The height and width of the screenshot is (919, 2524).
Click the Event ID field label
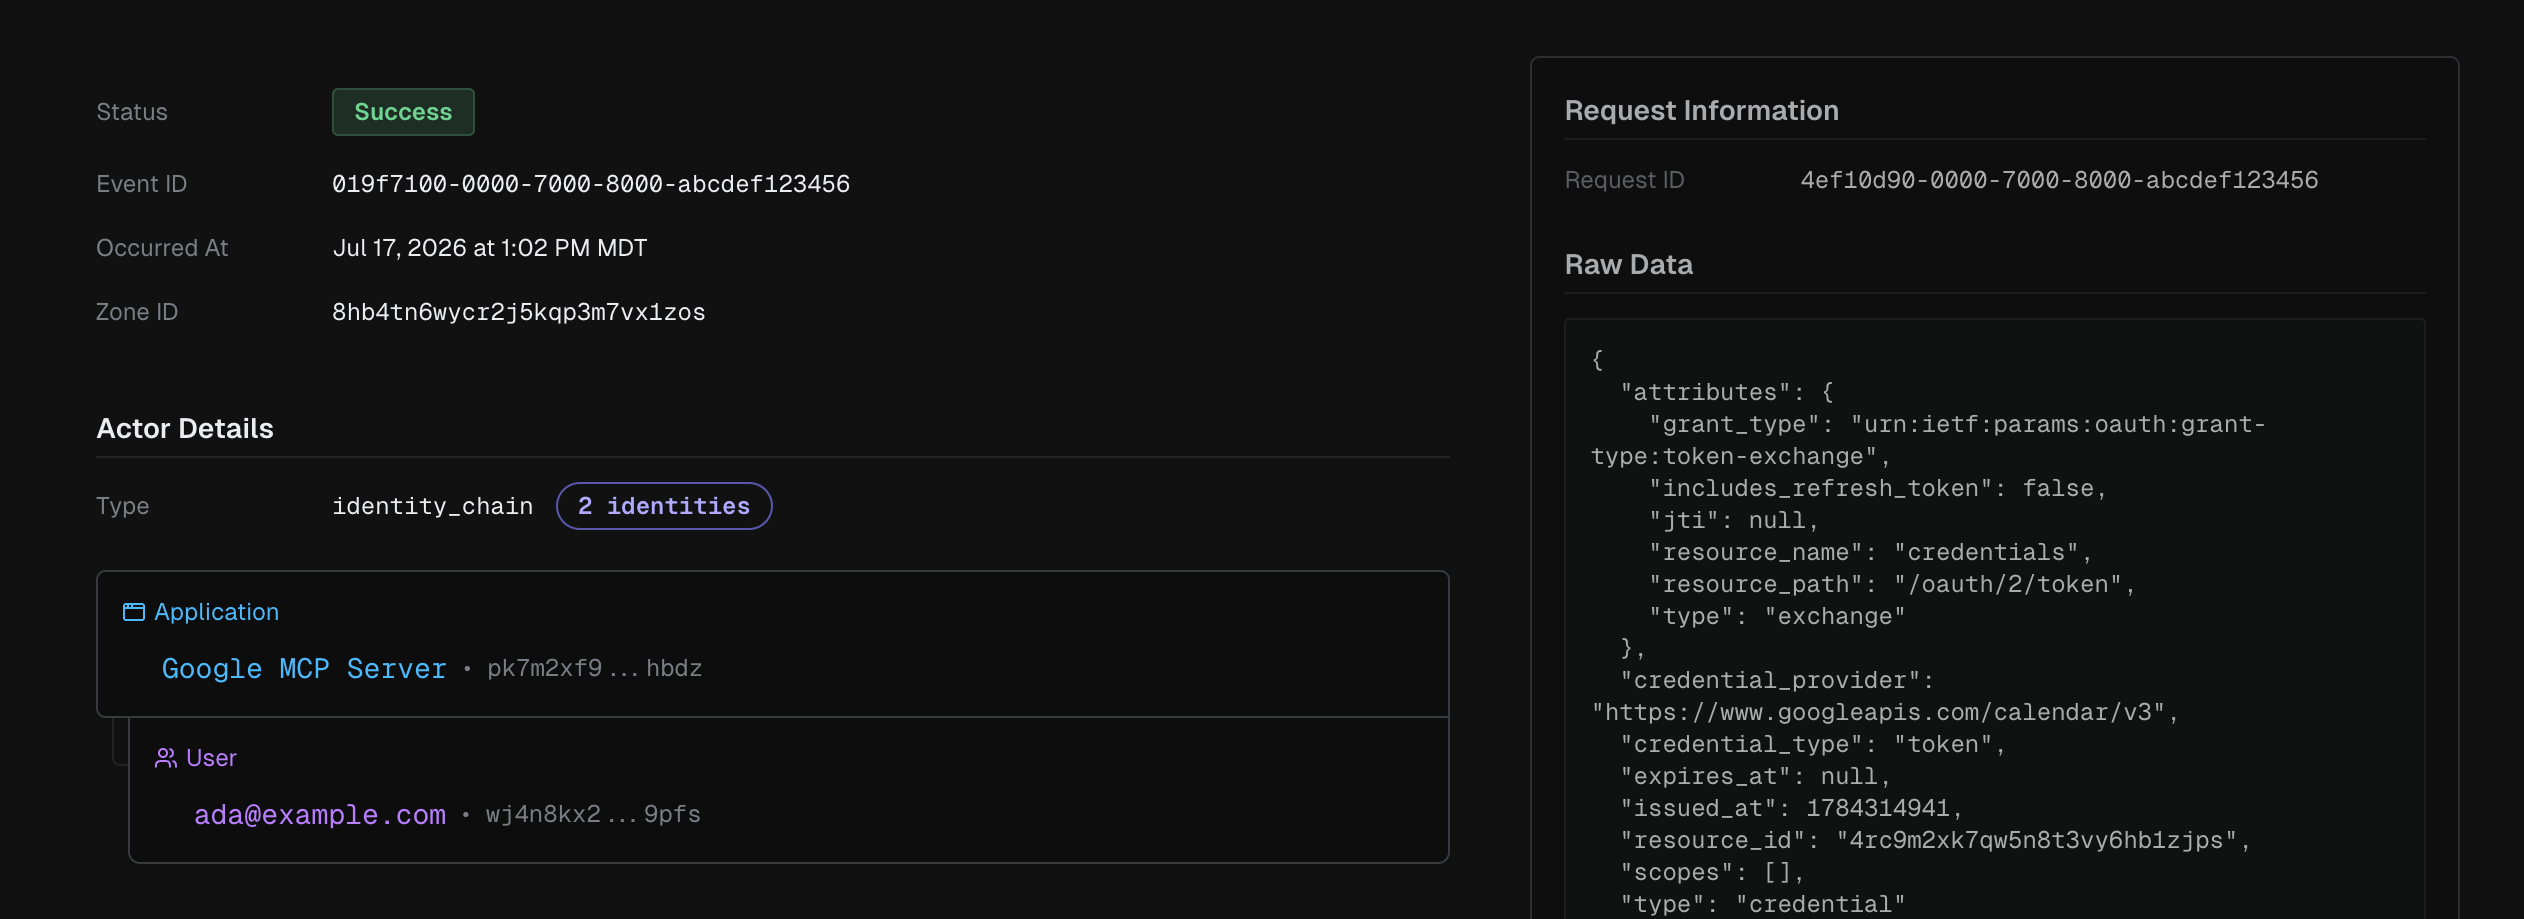coord(141,184)
